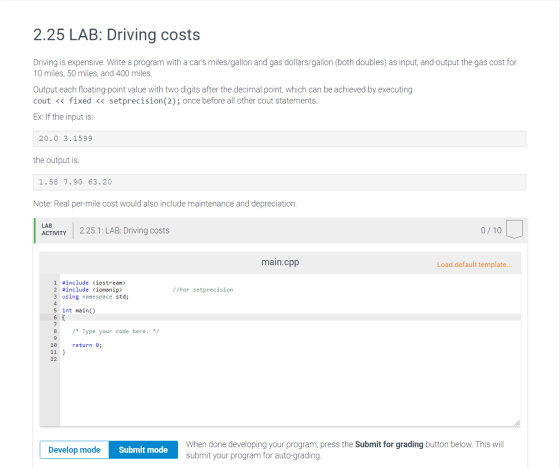
Task: Click the '#include <iostream>' line in editor
Action: (94, 283)
